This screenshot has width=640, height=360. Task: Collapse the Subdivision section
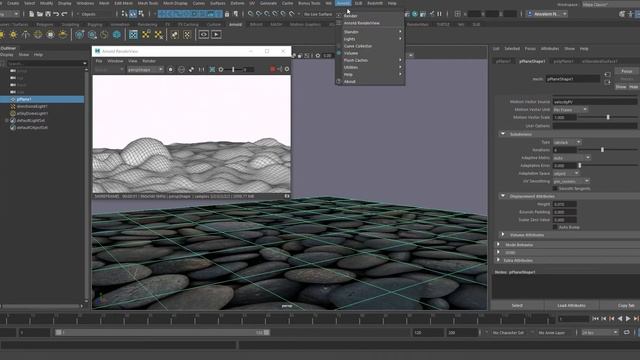coord(503,134)
